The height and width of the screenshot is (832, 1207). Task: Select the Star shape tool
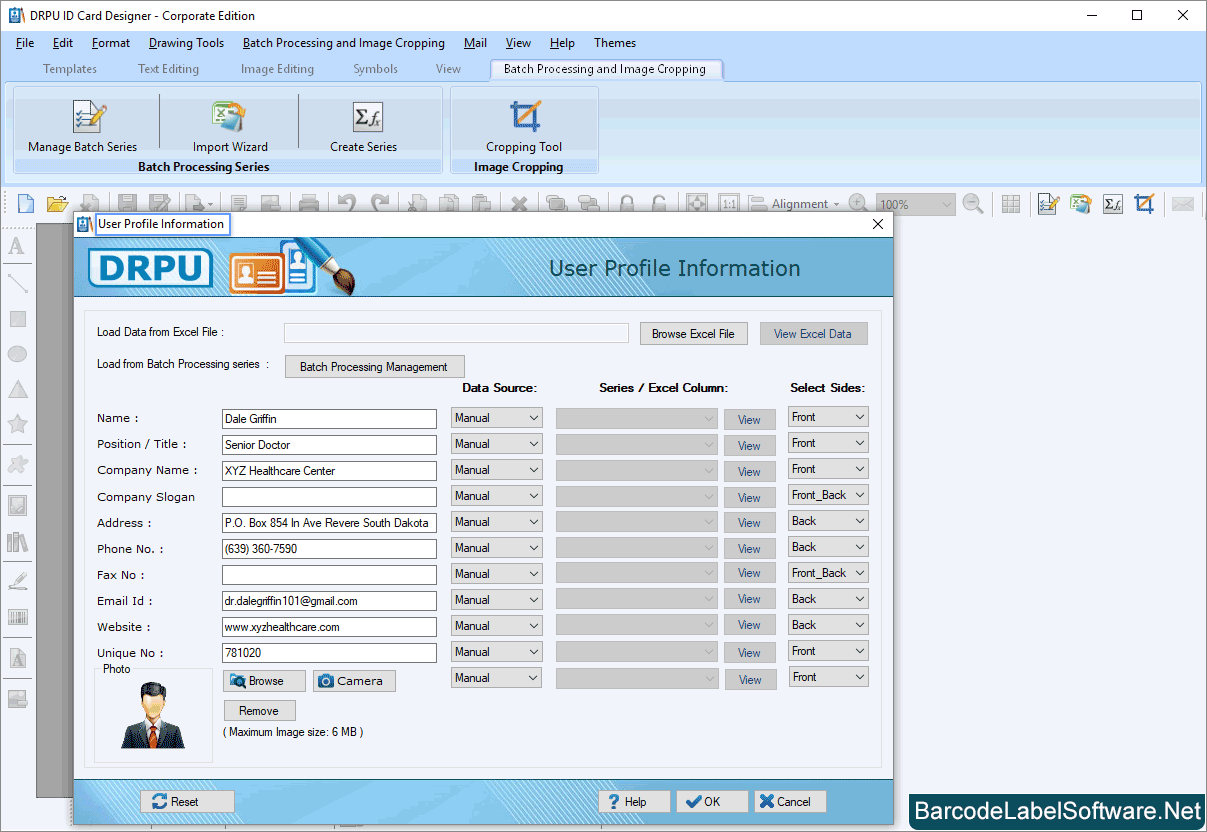17,424
